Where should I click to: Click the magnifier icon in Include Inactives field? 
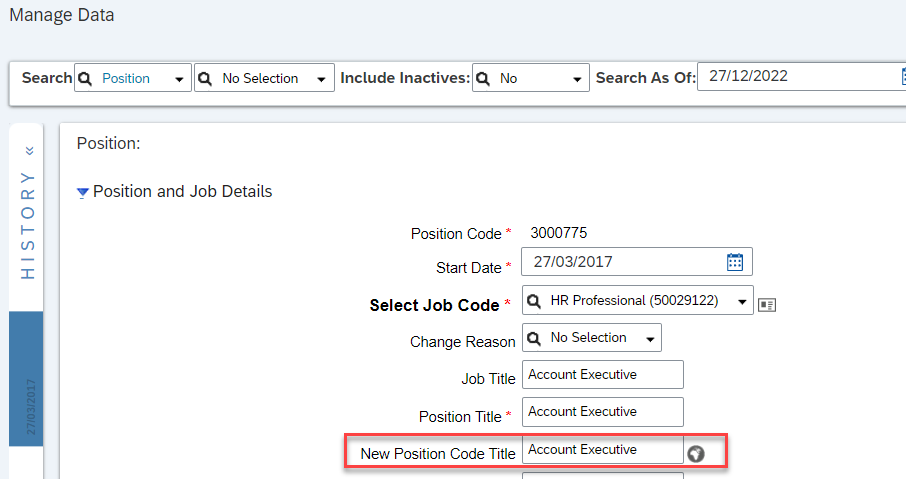[x=483, y=79]
